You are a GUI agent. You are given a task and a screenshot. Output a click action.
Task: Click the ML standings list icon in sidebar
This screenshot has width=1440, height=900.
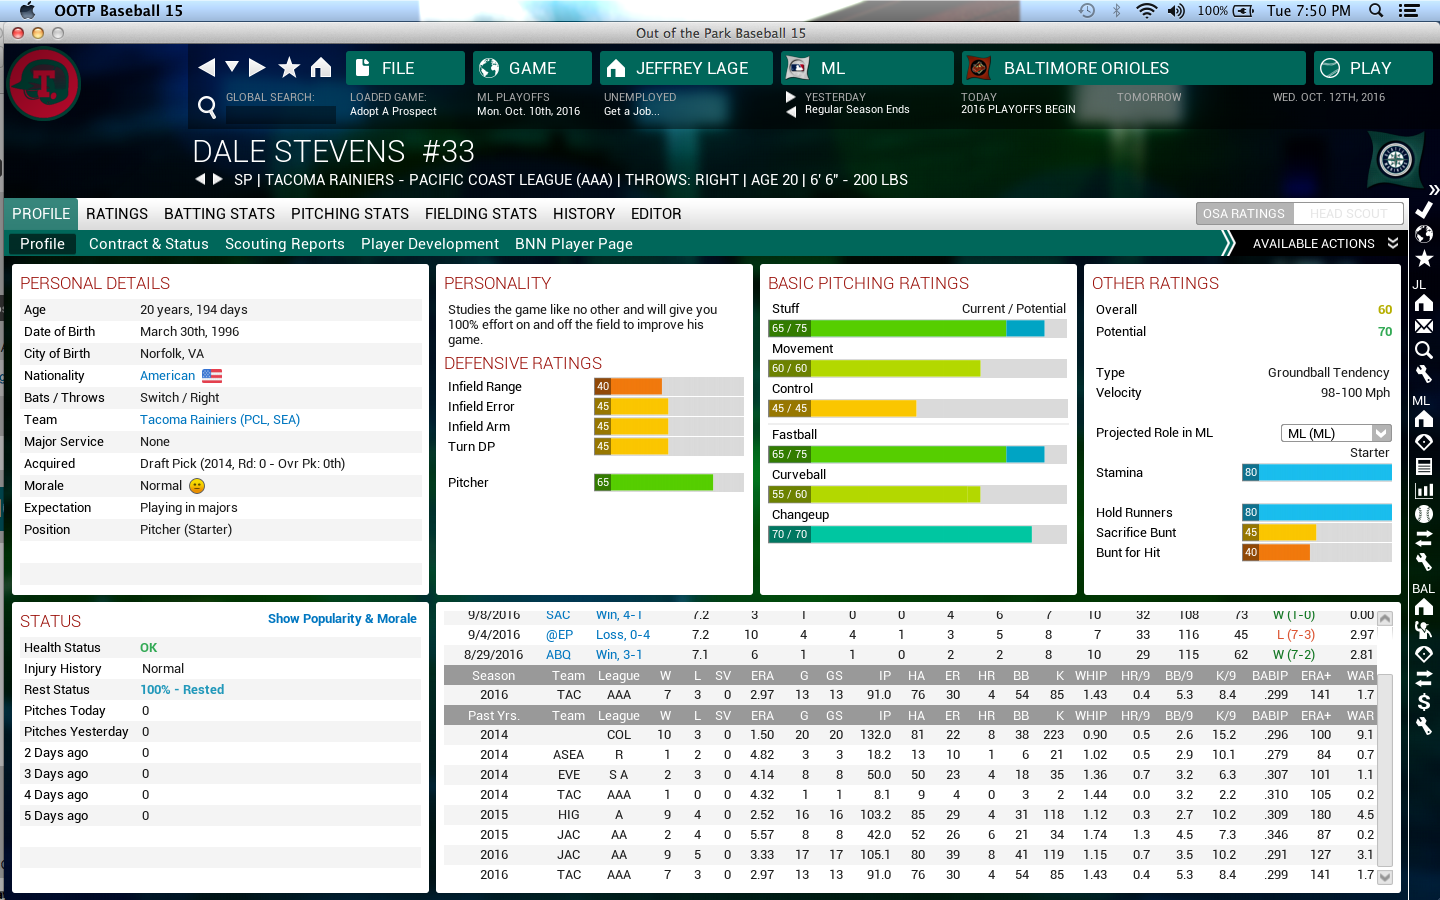(1424, 466)
